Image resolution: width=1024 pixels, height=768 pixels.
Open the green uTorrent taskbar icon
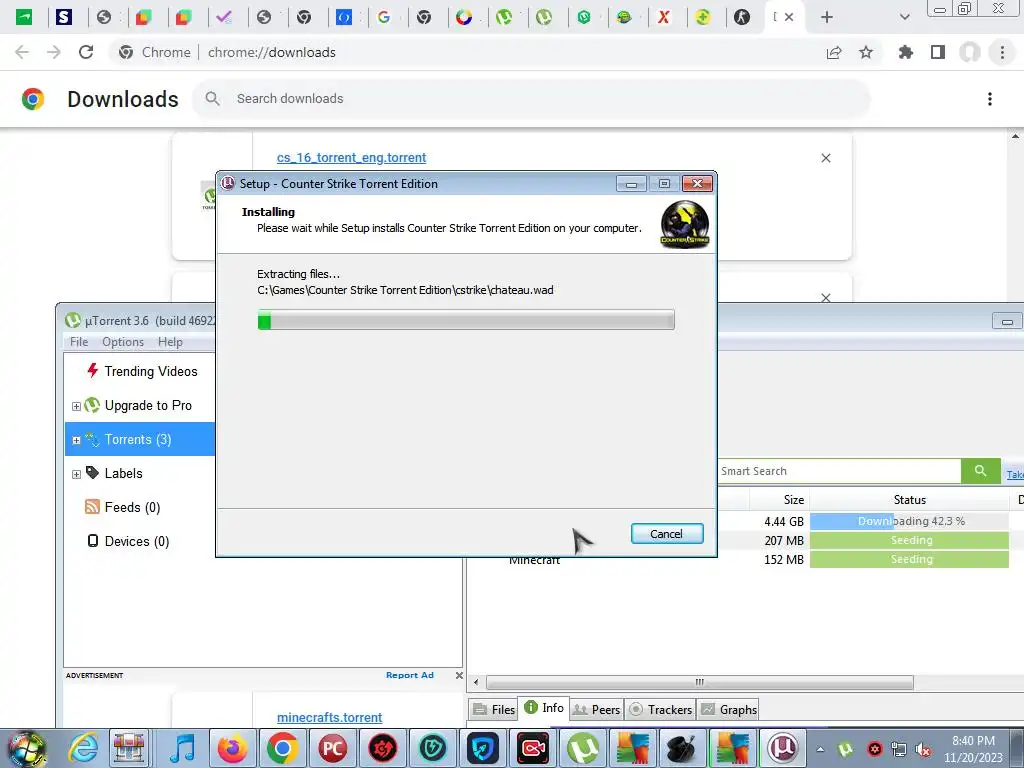[x=583, y=748]
